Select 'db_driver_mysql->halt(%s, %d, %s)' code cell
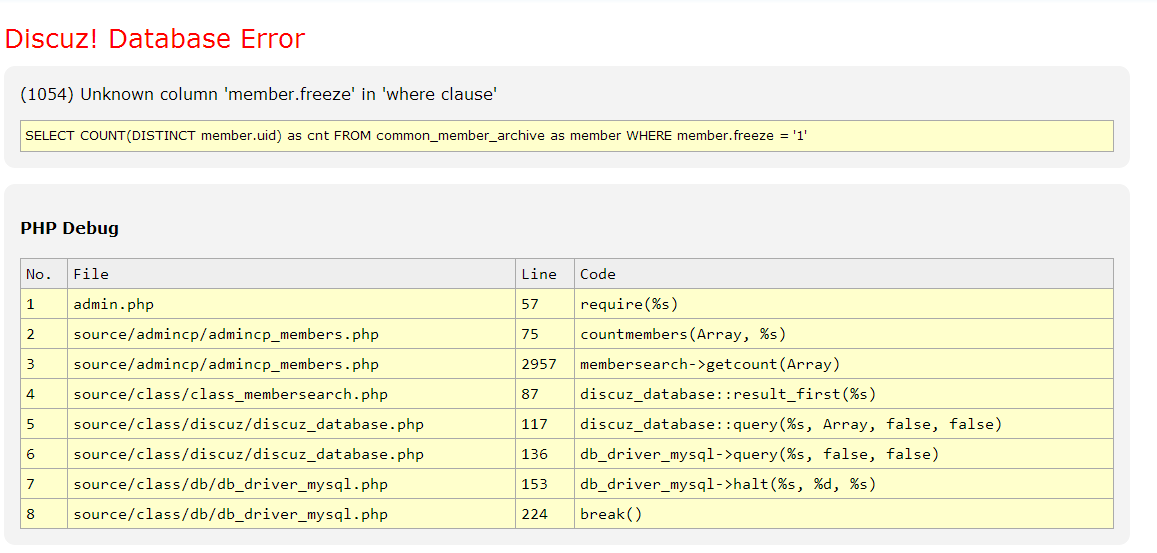Screen dimensions: 1157x553 843,484
